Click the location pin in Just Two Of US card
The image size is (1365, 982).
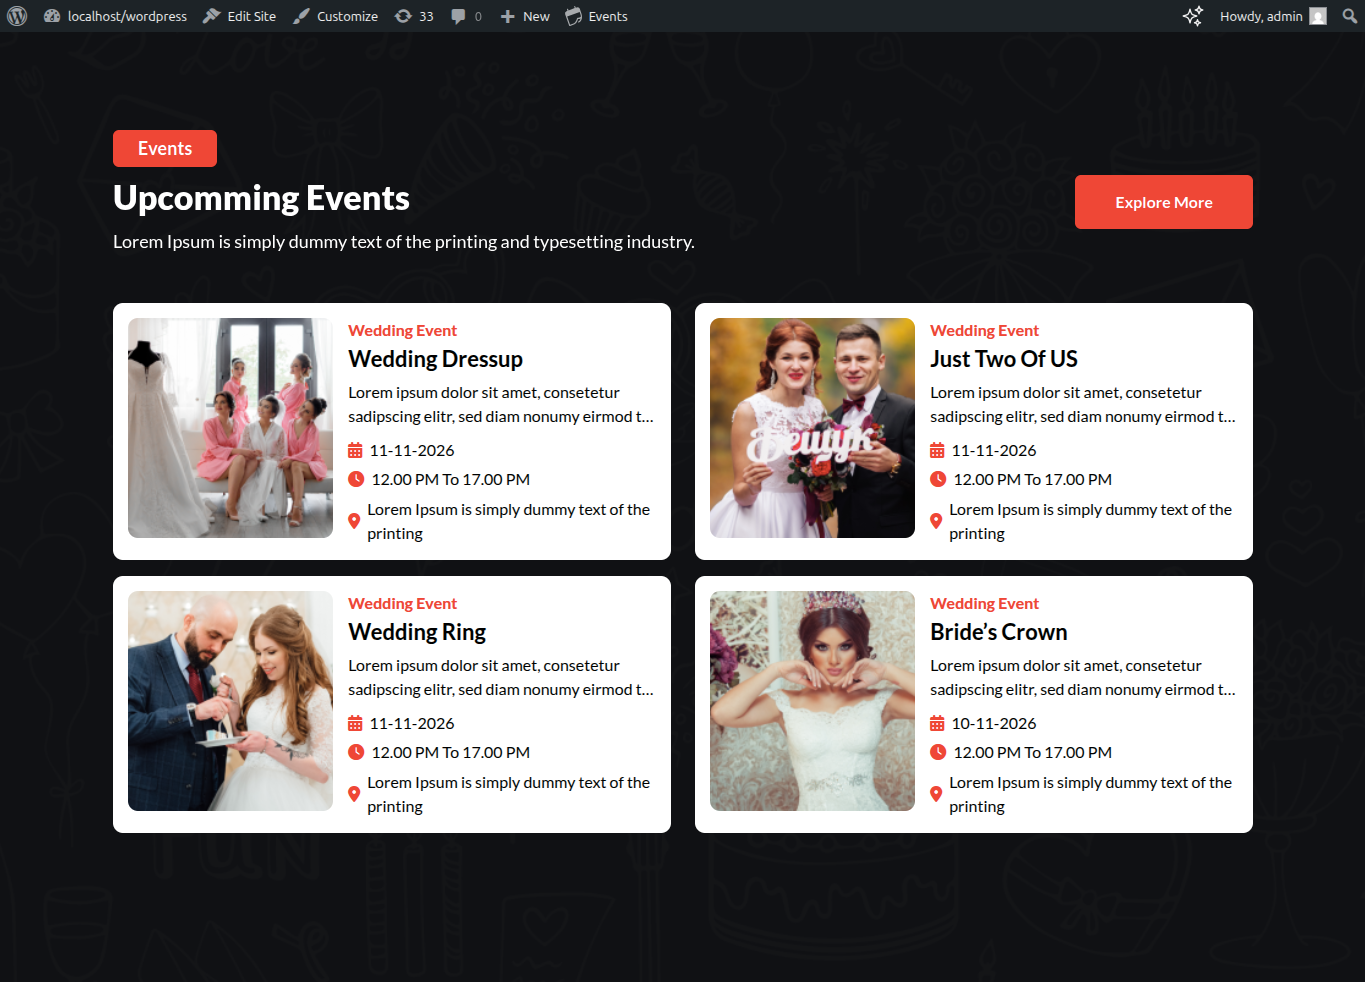click(x=936, y=521)
